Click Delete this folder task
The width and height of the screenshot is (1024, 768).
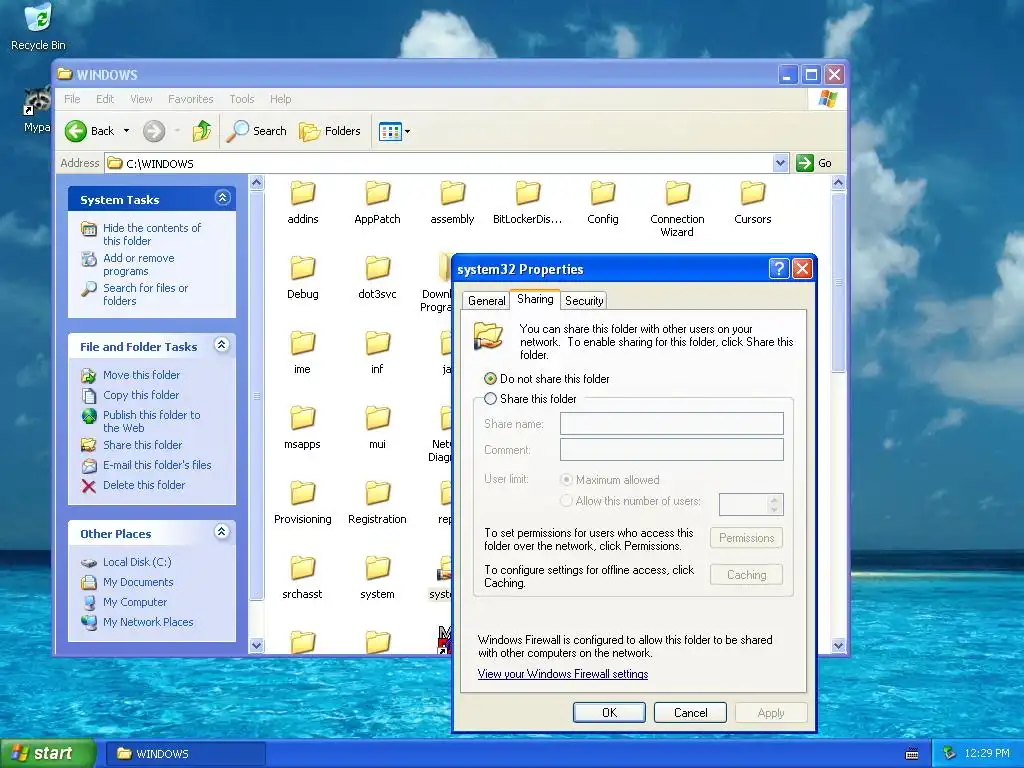pyautogui.click(x=144, y=485)
